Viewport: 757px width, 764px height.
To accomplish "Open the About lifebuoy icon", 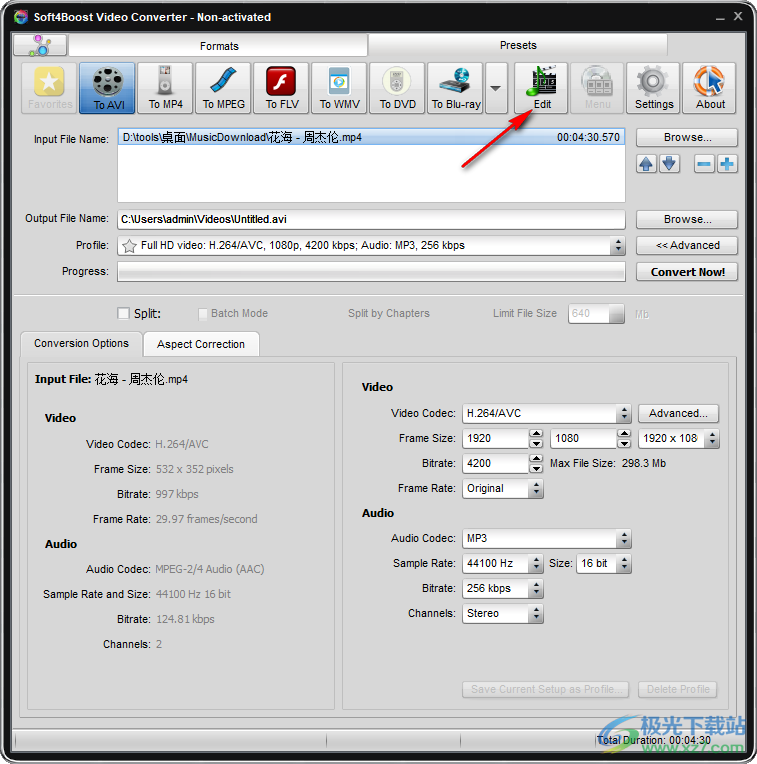I will pyautogui.click(x=709, y=88).
